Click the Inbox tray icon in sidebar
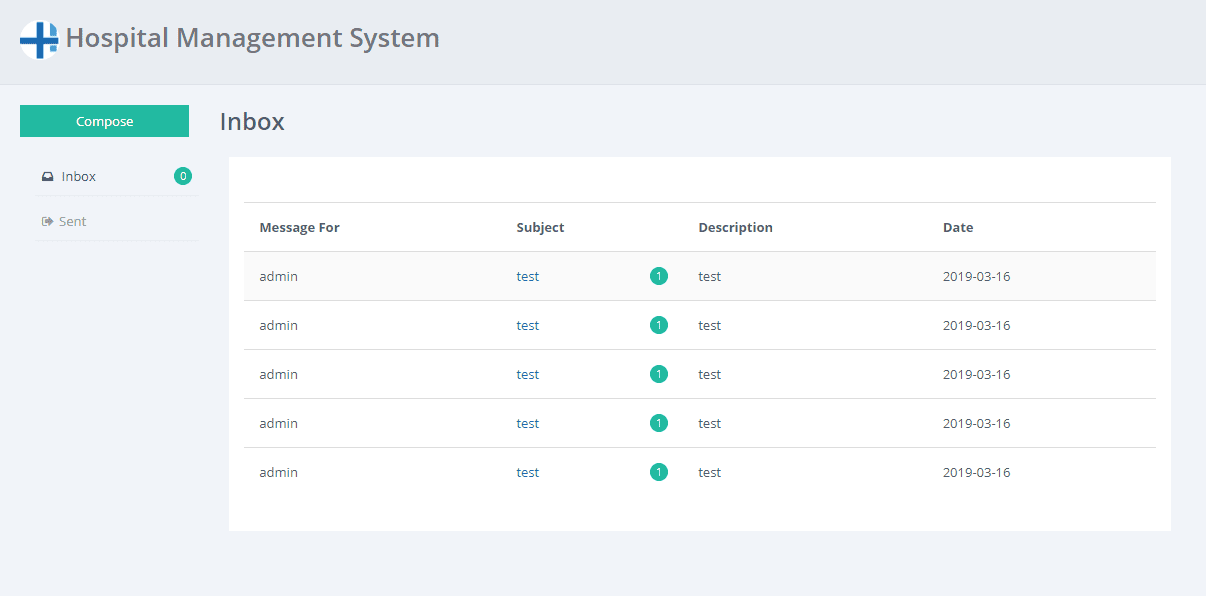1206x596 pixels. pos(47,177)
